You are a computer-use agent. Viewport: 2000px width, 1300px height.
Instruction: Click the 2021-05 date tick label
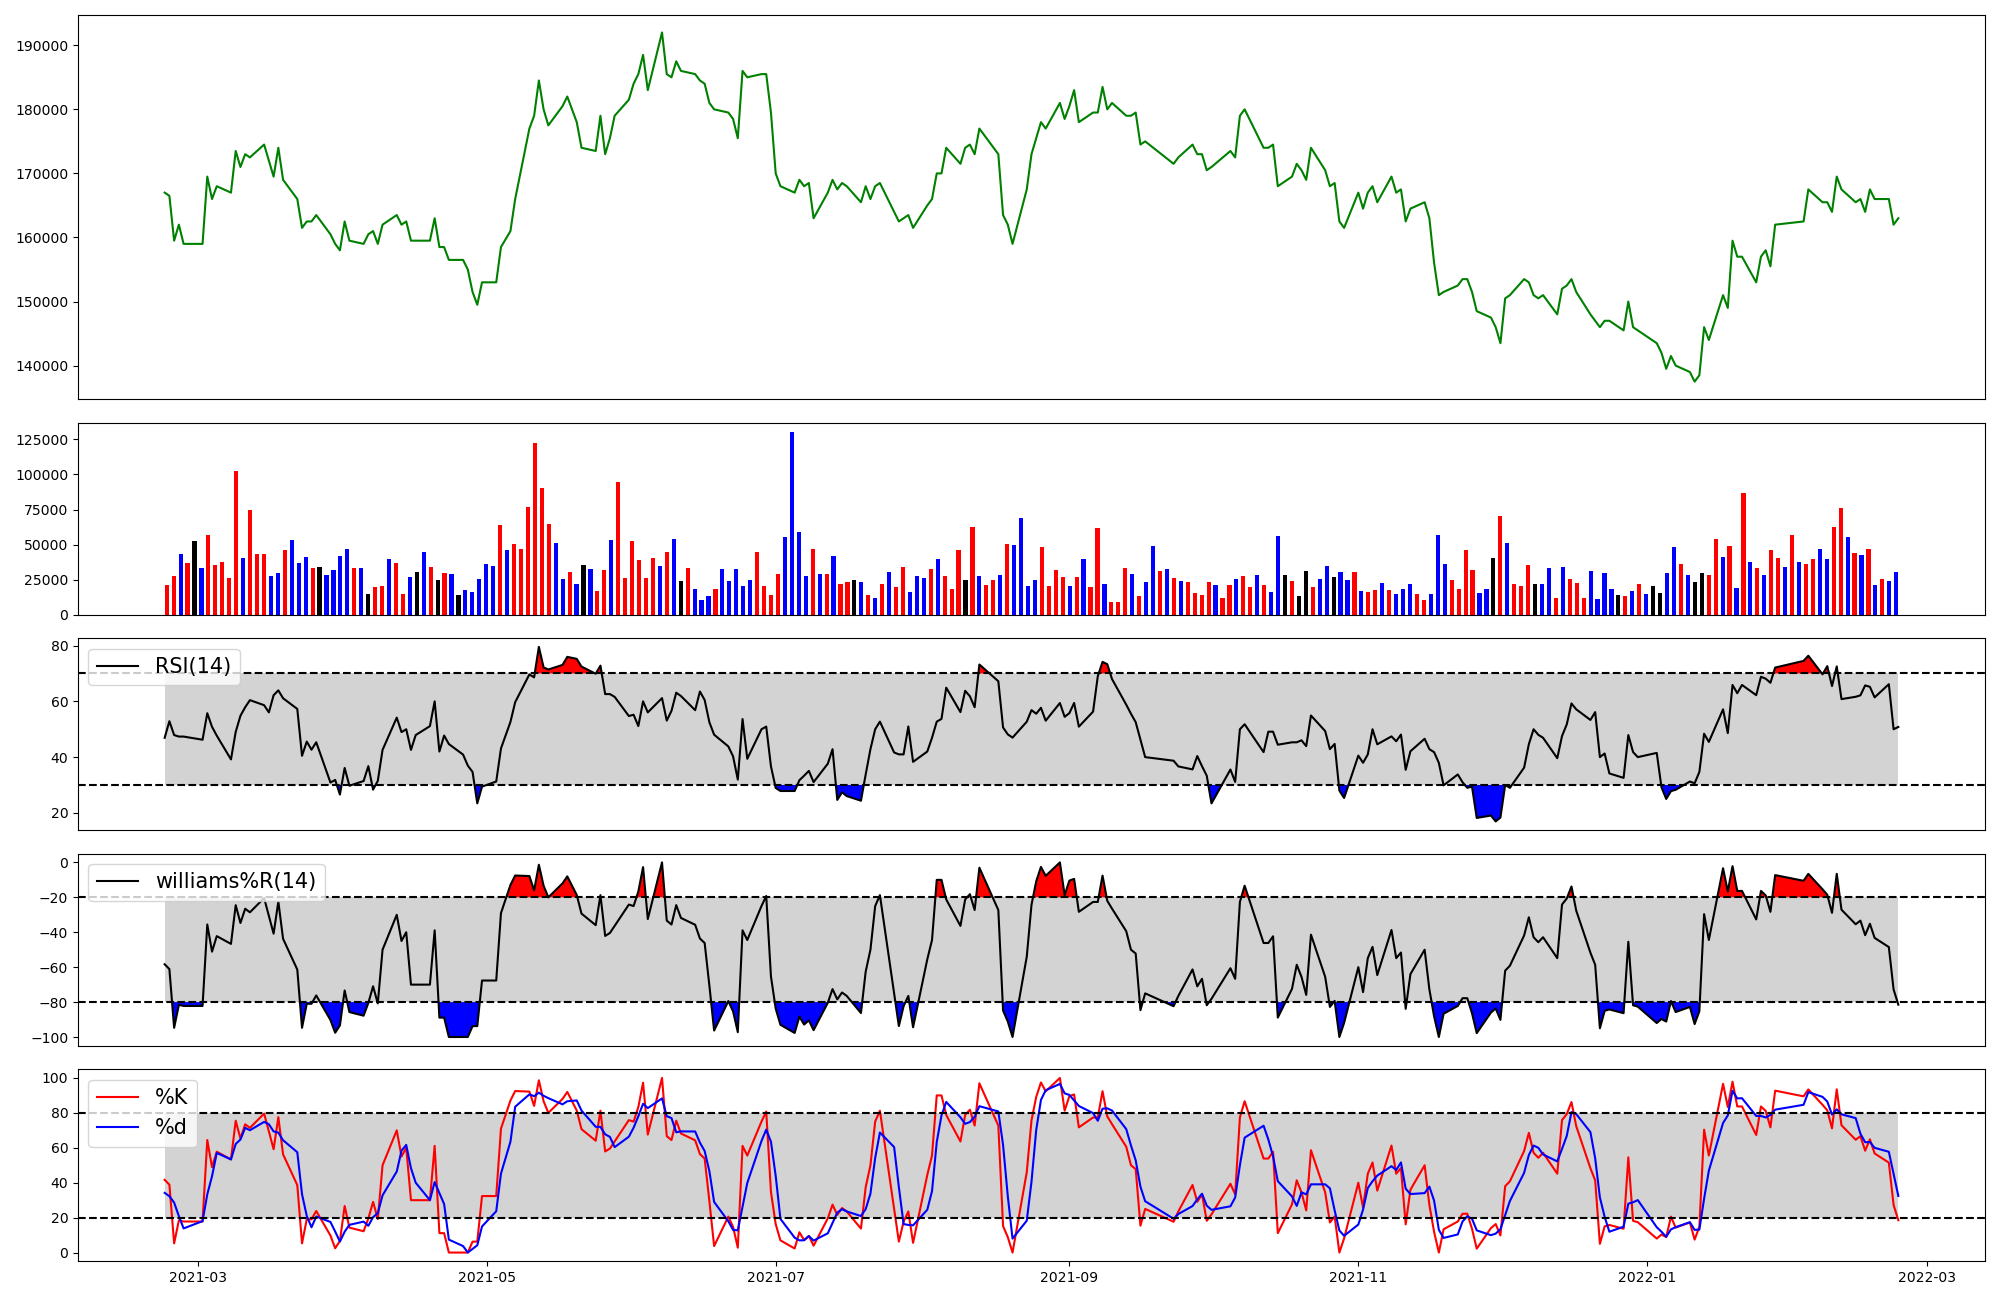pos(487,1277)
